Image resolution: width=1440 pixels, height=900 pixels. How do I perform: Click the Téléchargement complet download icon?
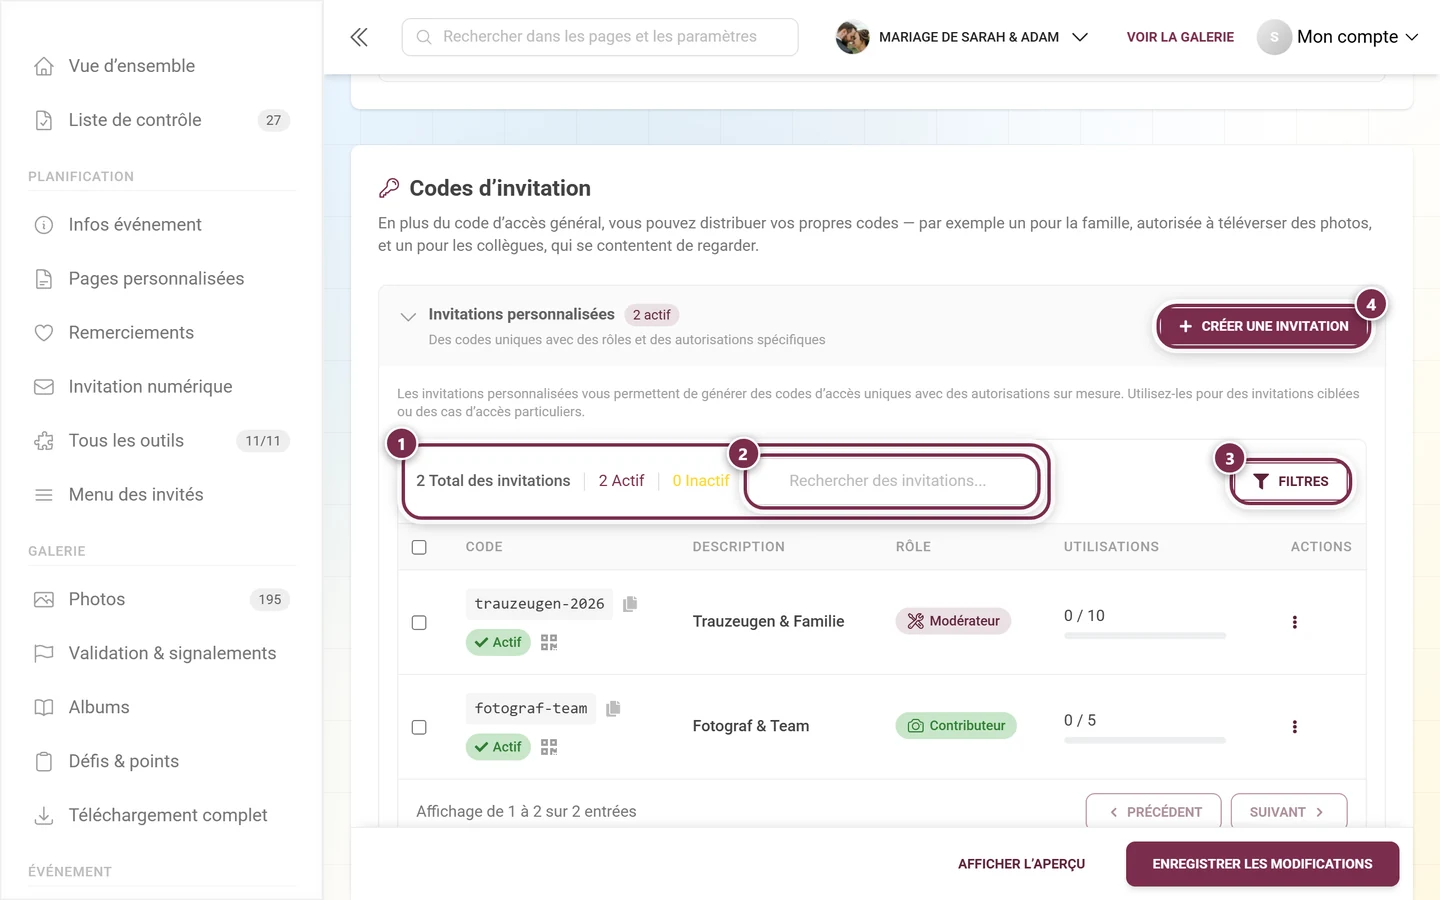tap(44, 816)
